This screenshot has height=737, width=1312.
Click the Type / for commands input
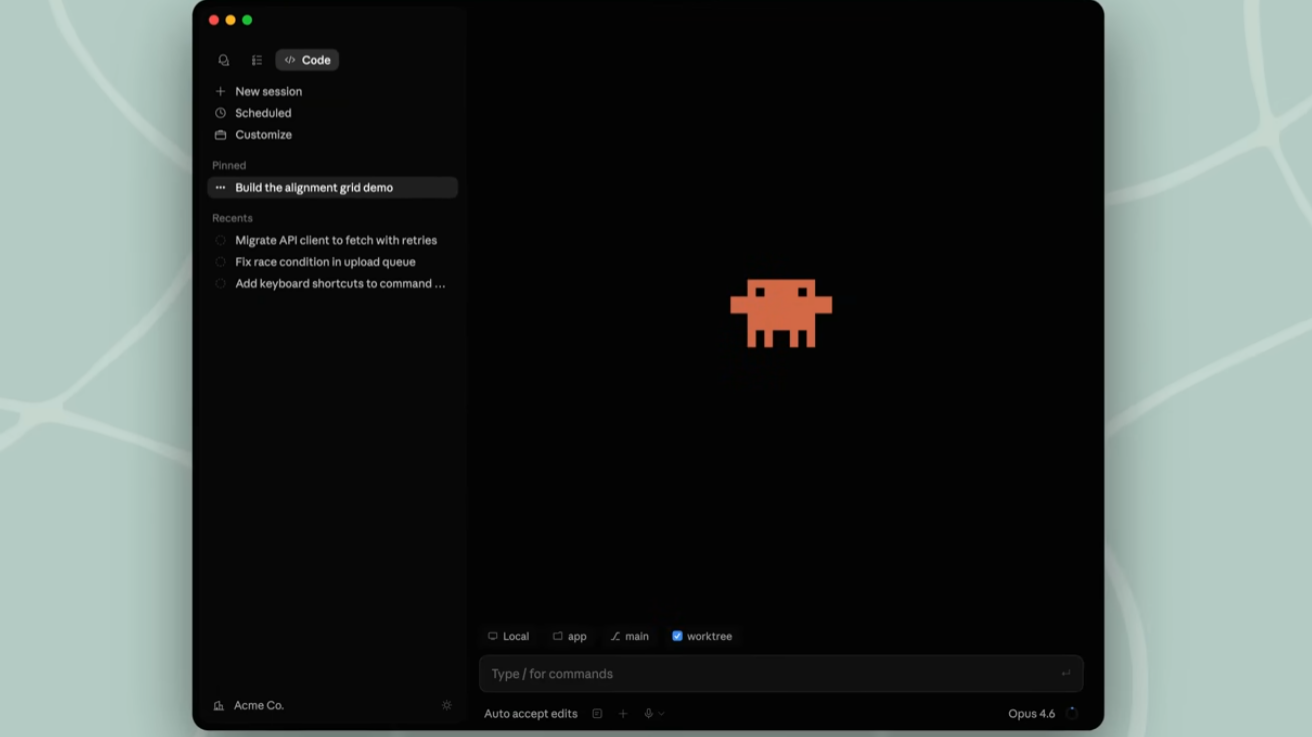770,674
